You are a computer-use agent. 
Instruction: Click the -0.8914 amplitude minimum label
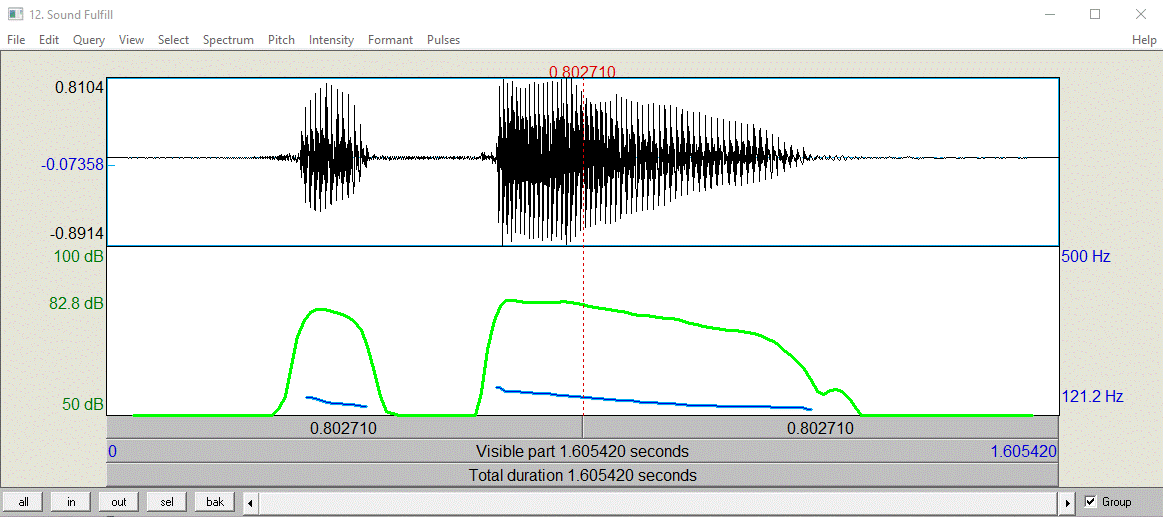pos(77,234)
